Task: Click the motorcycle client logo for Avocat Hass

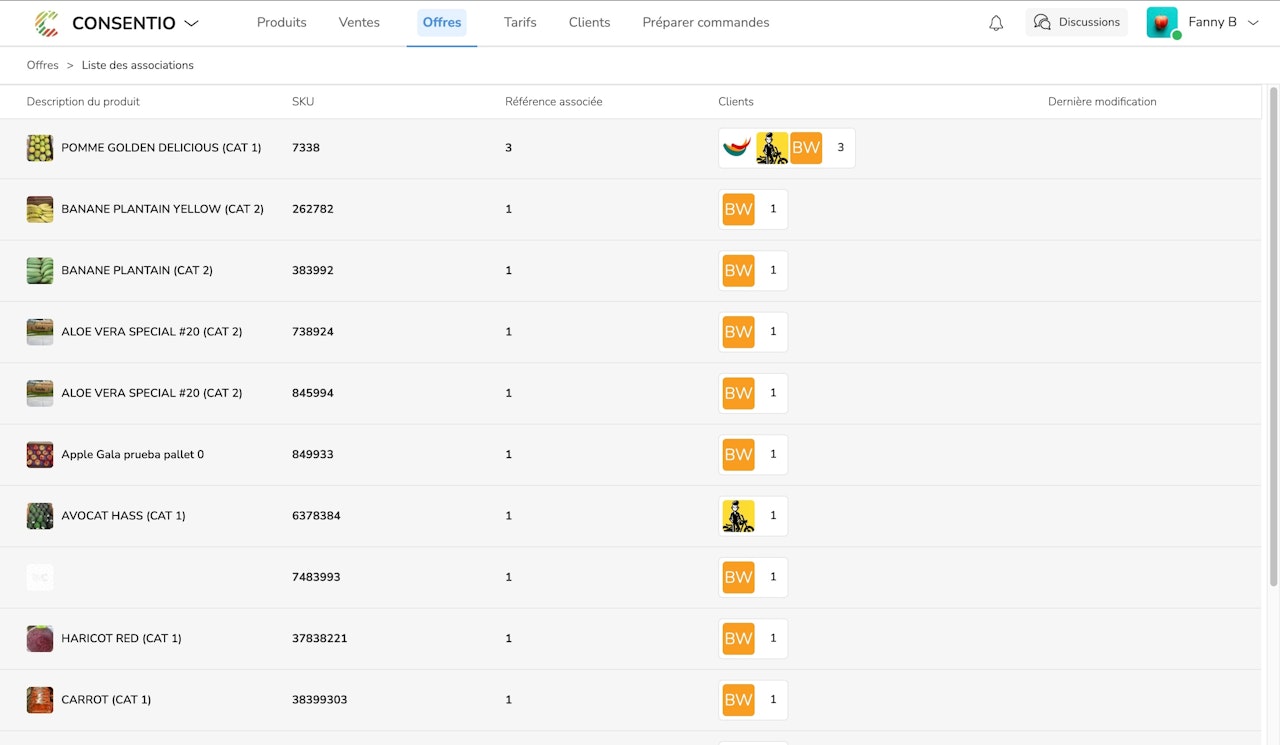Action: click(x=738, y=516)
